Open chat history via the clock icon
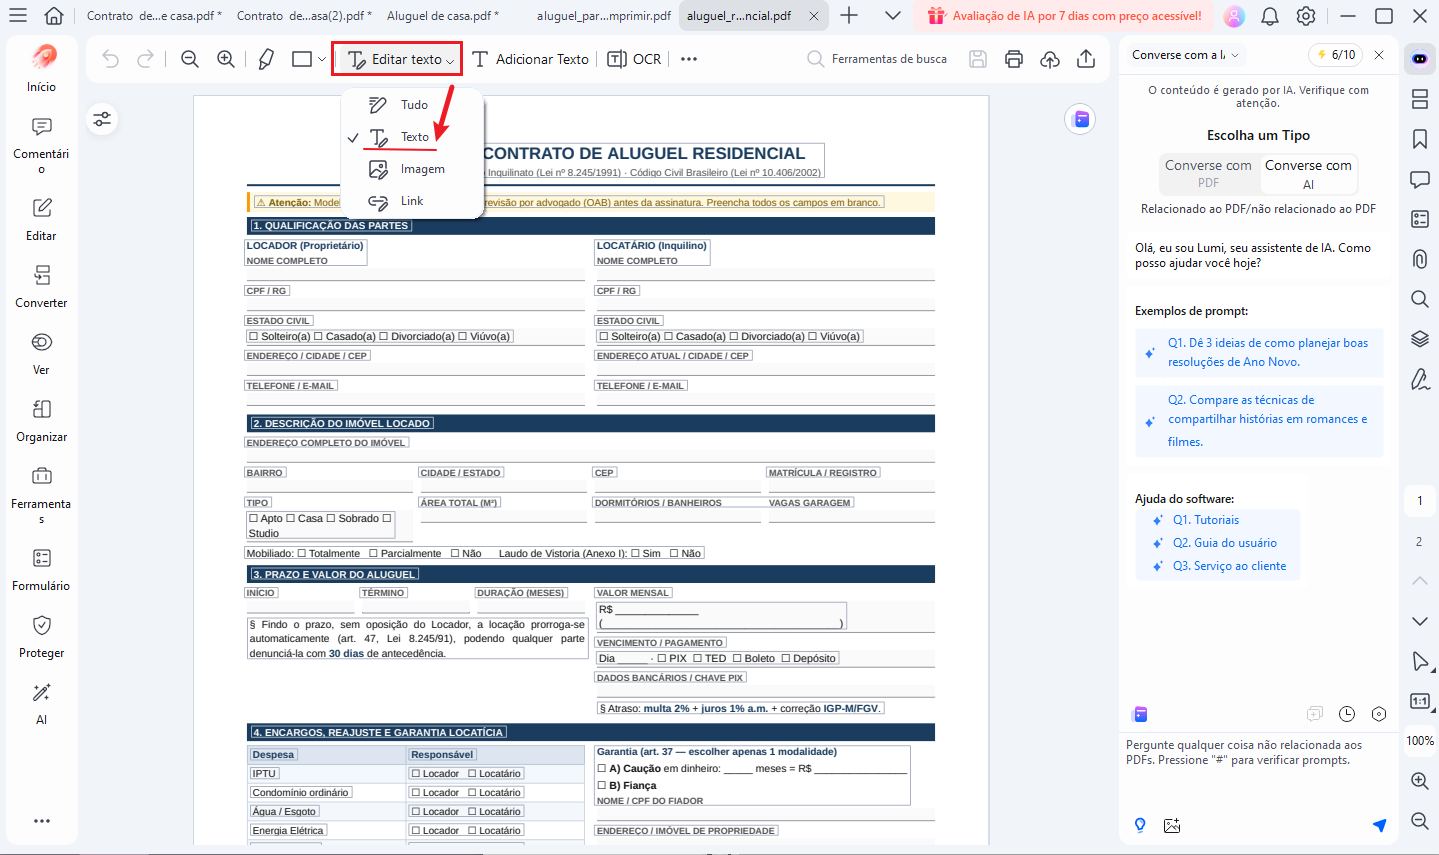The height and width of the screenshot is (855, 1439). [x=1346, y=713]
